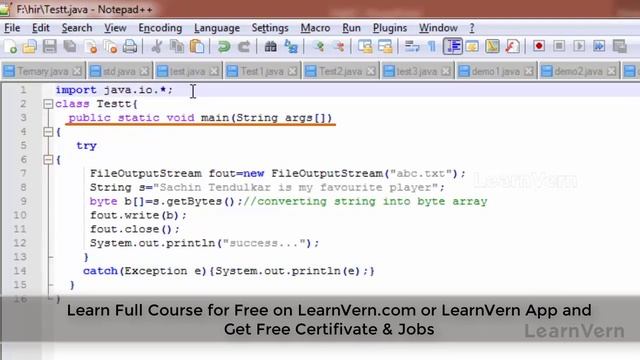Open the Search menu

pos(77,28)
